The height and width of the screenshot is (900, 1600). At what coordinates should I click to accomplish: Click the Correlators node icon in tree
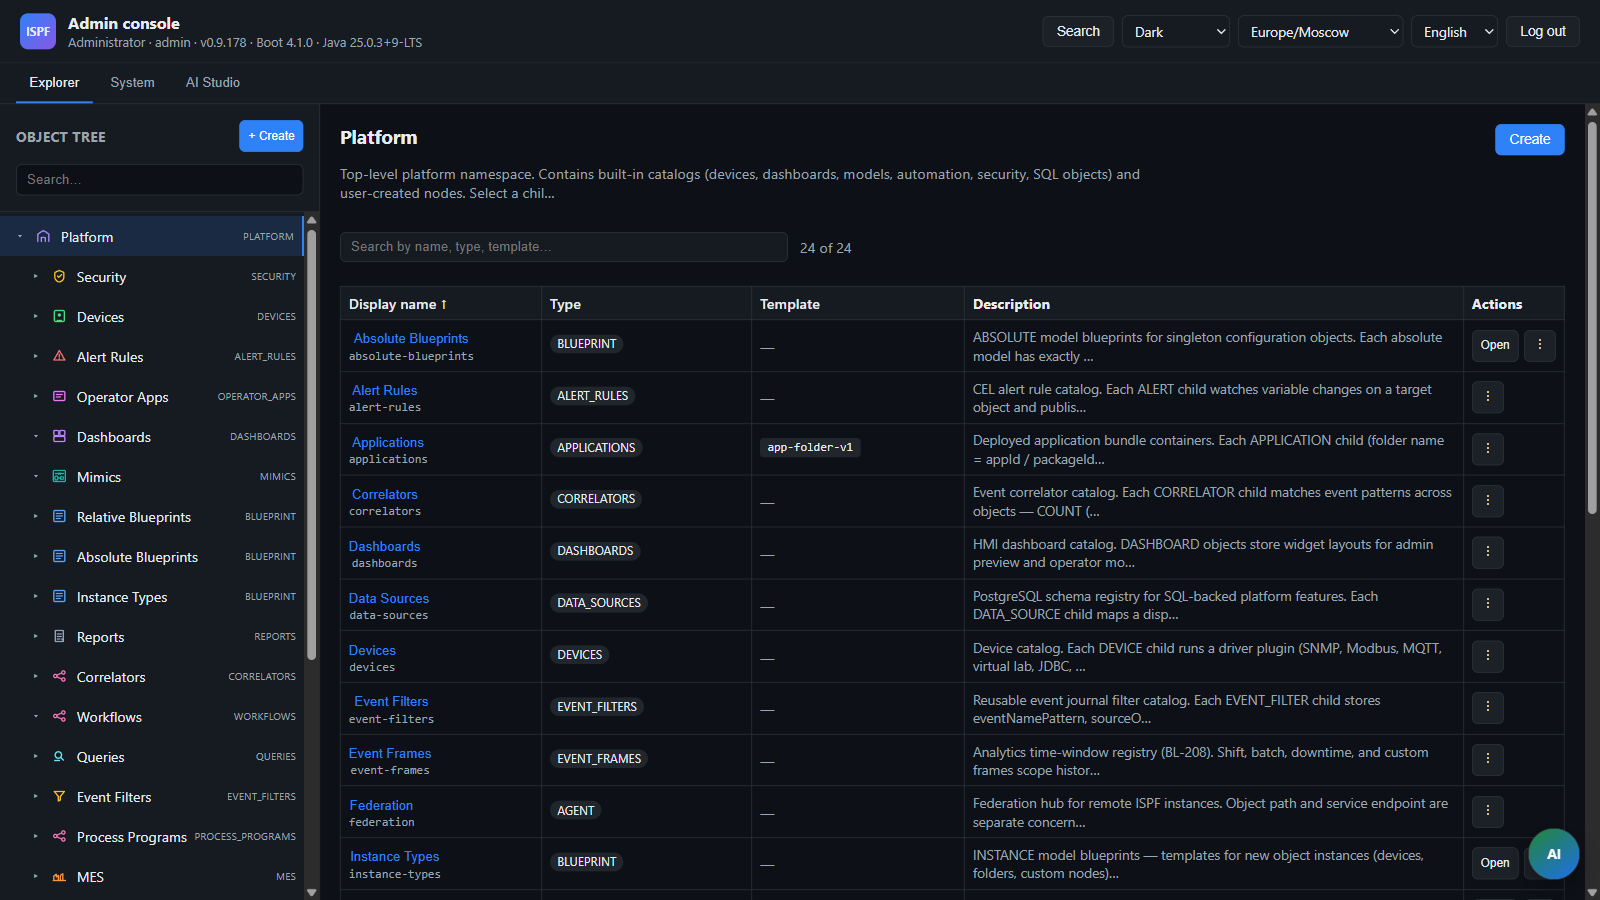(x=59, y=677)
